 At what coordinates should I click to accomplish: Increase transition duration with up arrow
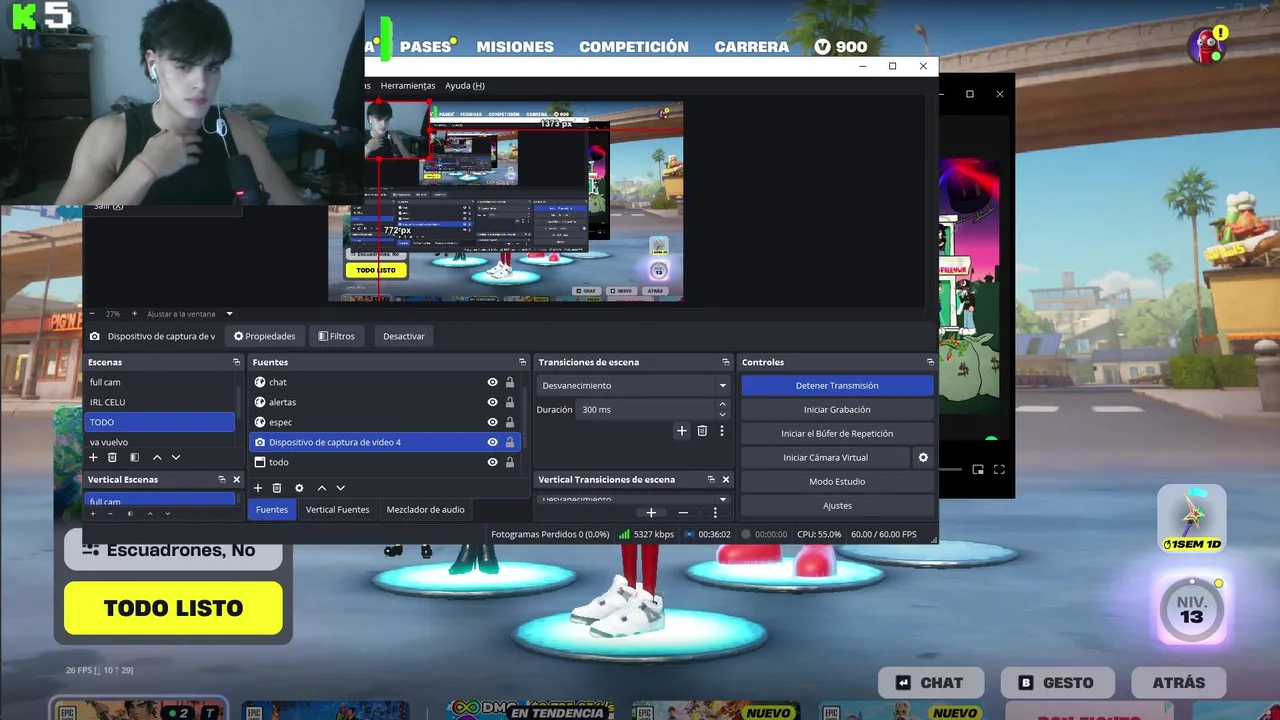(722, 405)
